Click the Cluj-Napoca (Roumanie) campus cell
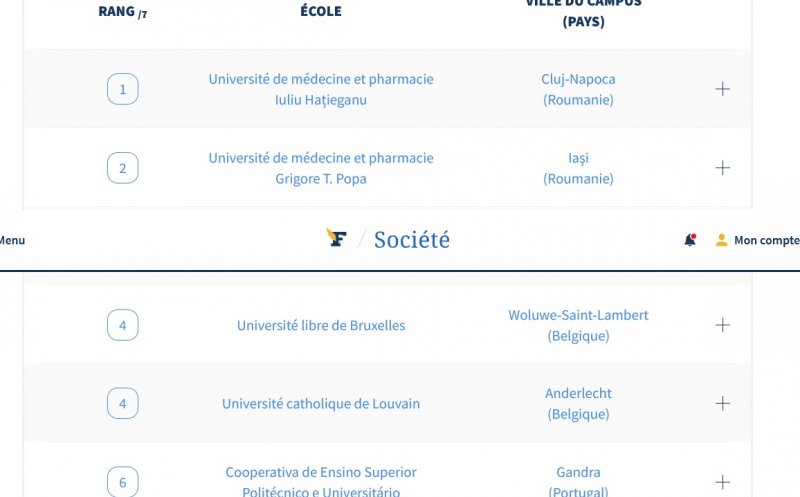 tap(578, 89)
